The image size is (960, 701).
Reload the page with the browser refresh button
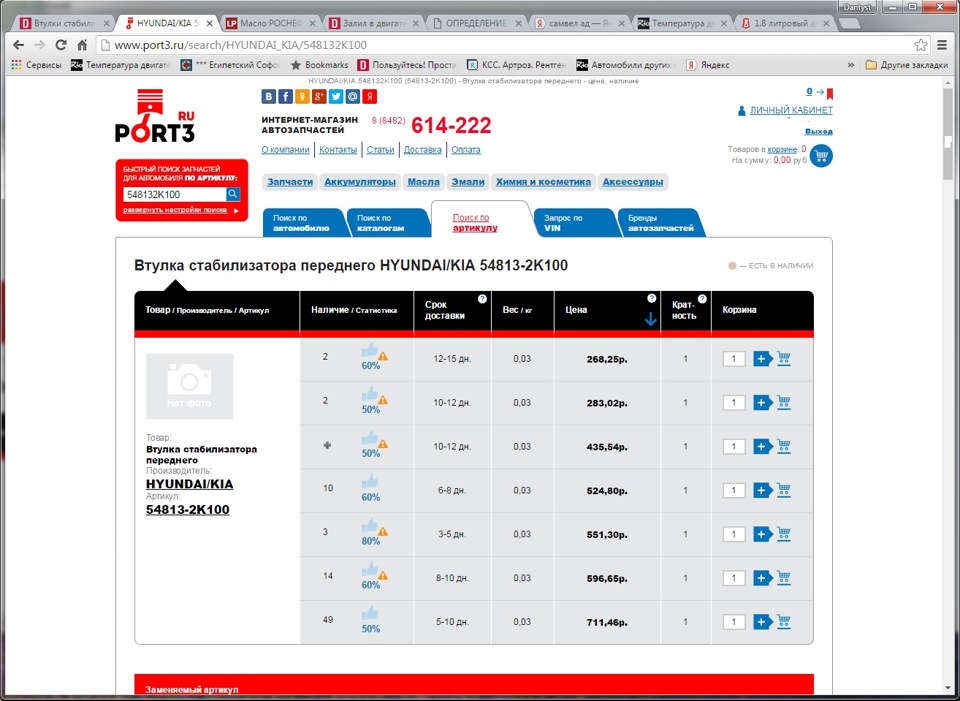(x=61, y=45)
